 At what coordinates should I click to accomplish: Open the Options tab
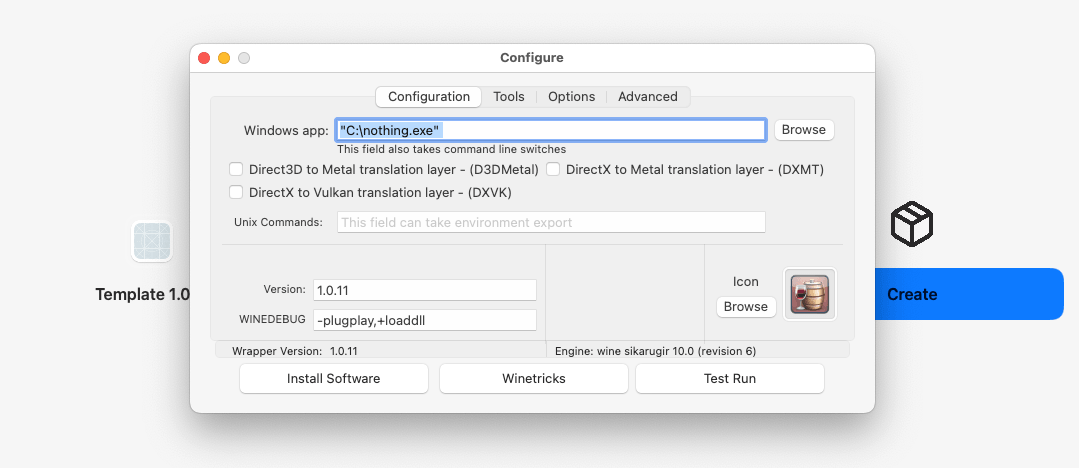click(x=571, y=97)
